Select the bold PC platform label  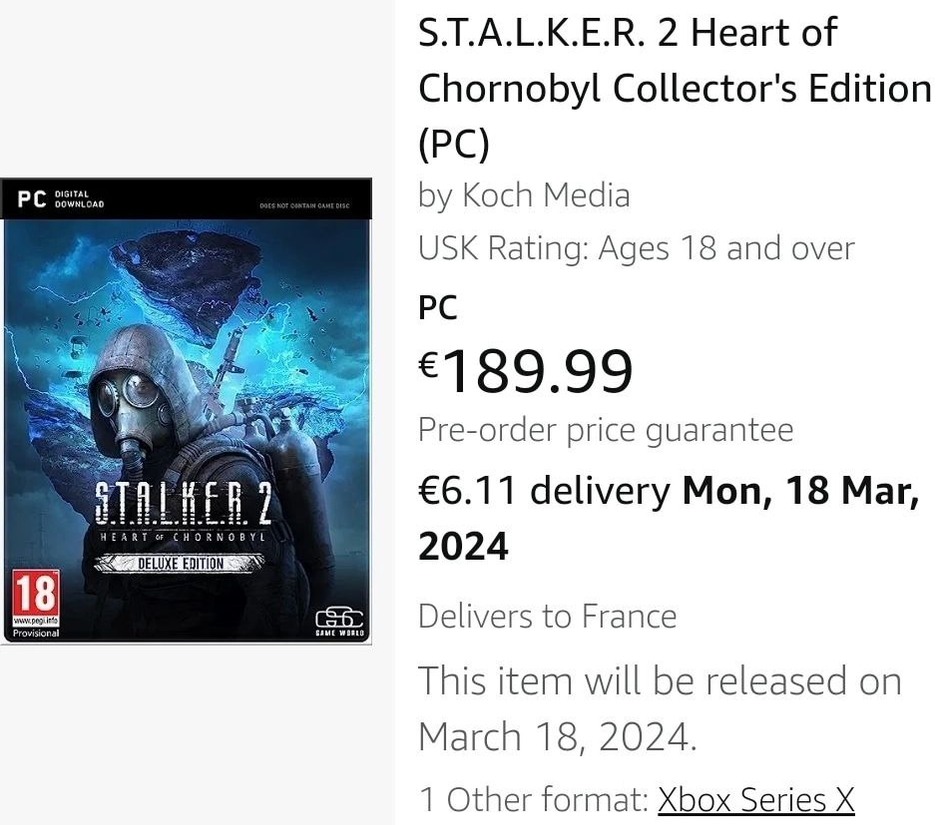pyautogui.click(x=437, y=308)
